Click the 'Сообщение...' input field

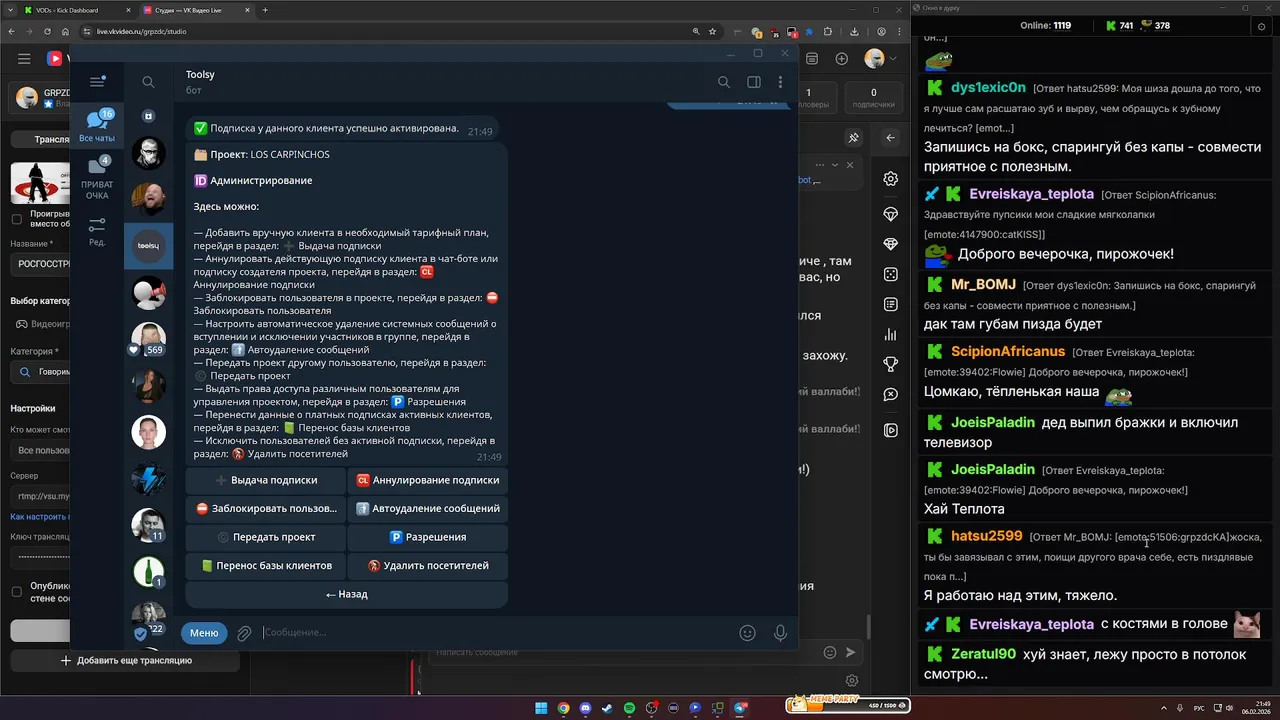point(496,632)
